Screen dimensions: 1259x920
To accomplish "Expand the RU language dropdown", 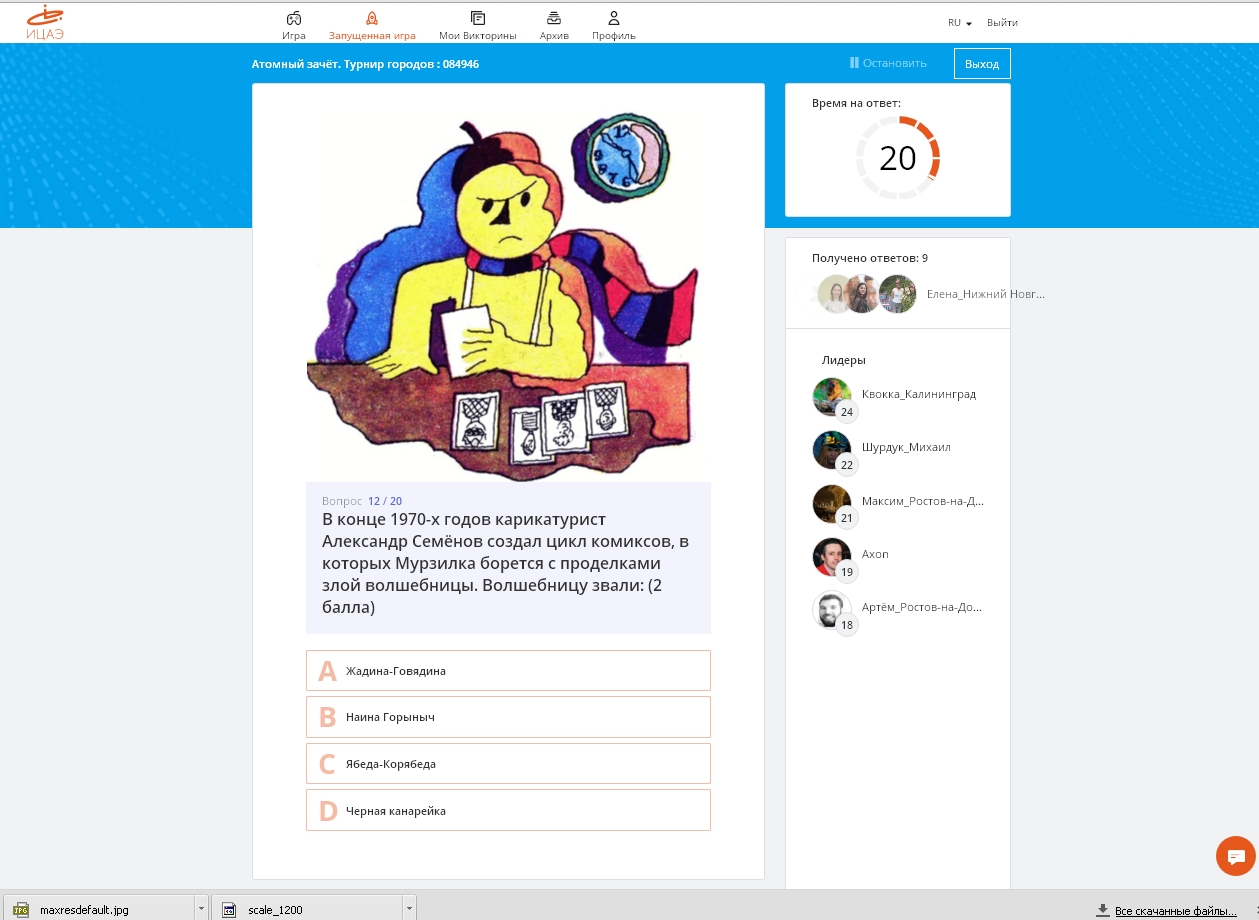I will point(960,23).
